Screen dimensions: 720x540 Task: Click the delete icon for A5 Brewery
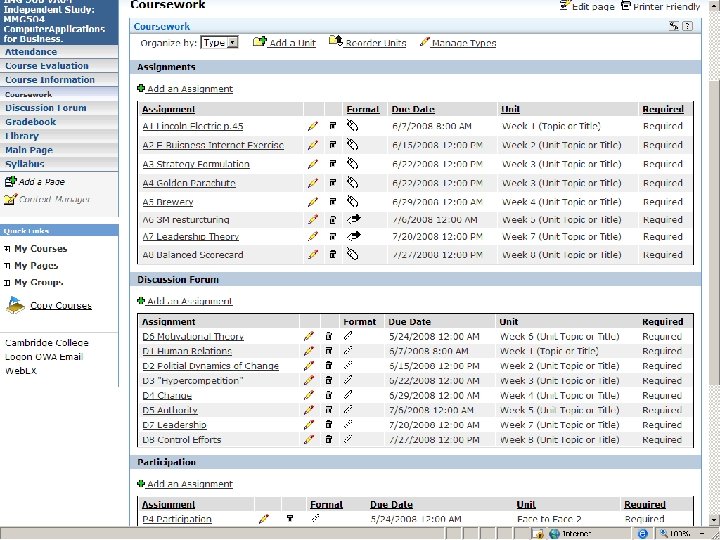[333, 202]
